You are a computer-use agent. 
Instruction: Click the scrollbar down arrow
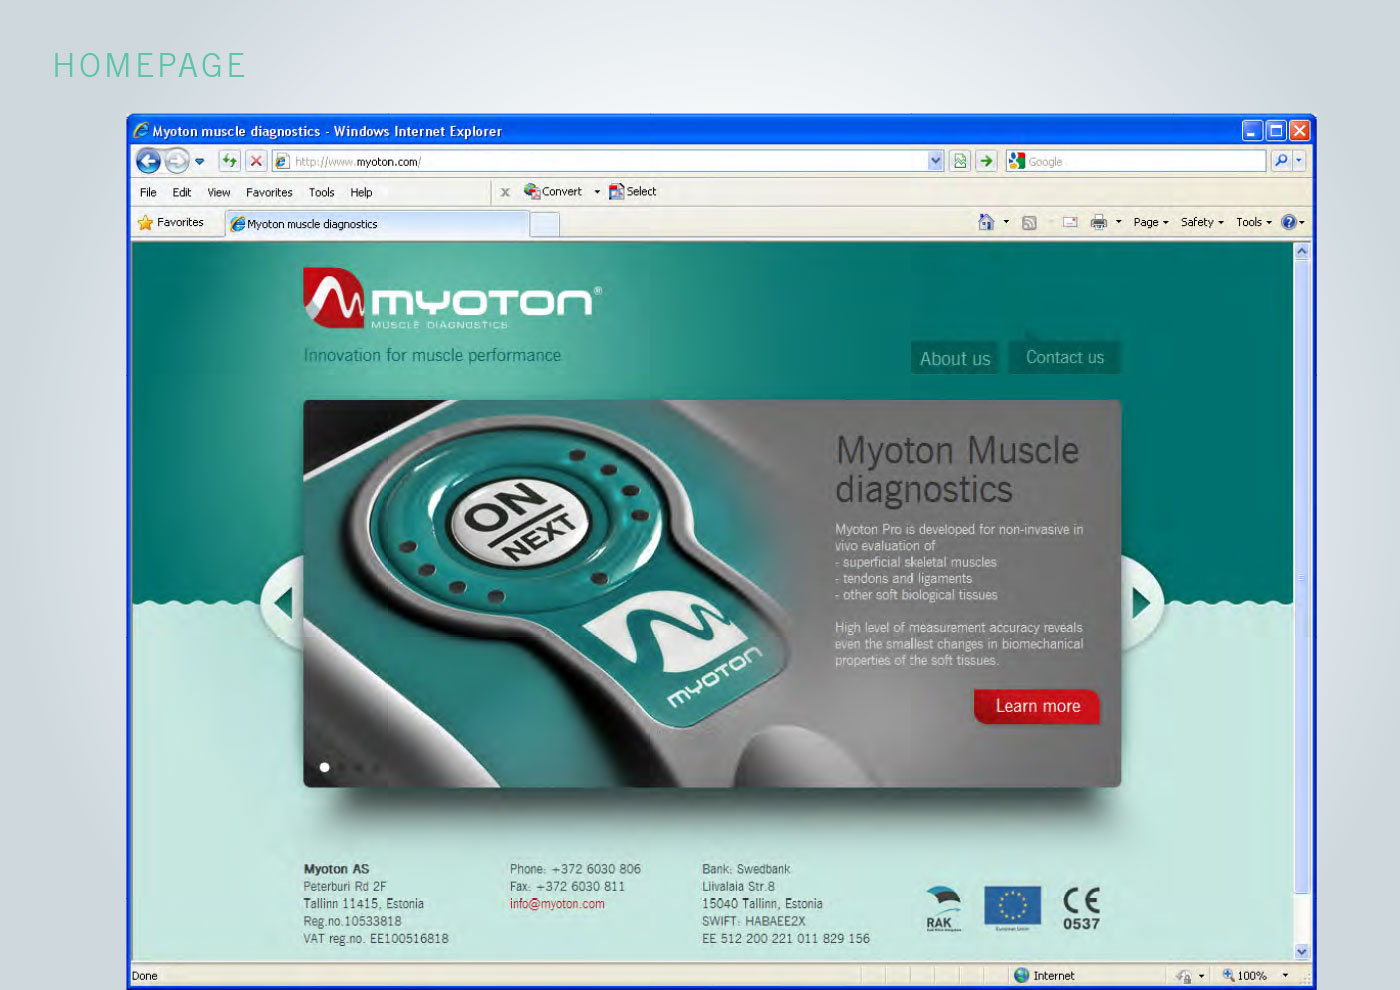tap(1302, 952)
